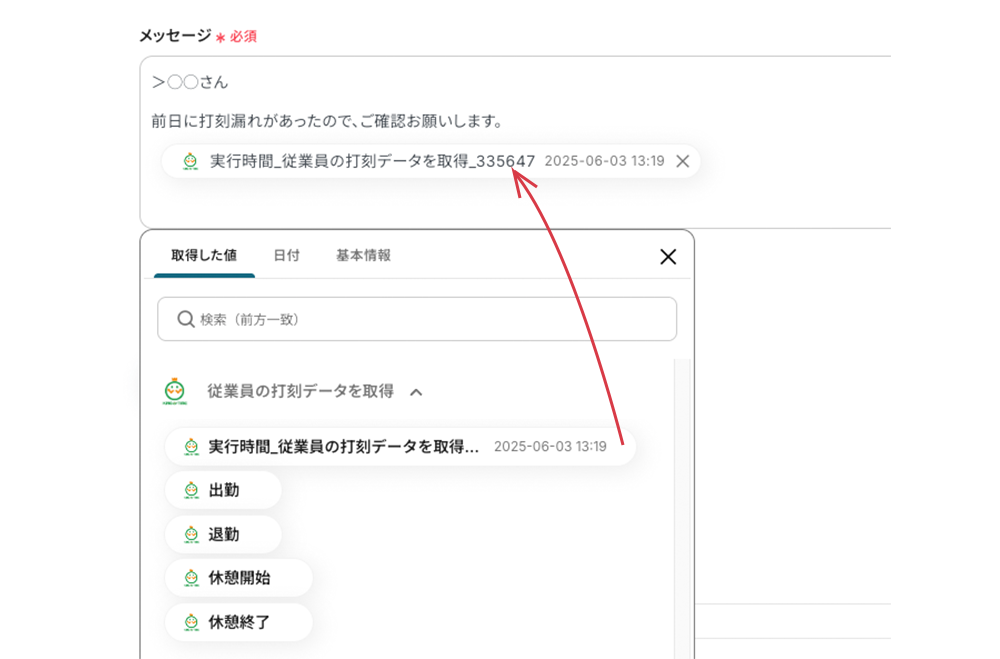Close the value picker popup
Image resolution: width=1000 pixels, height=659 pixels.
pos(668,257)
